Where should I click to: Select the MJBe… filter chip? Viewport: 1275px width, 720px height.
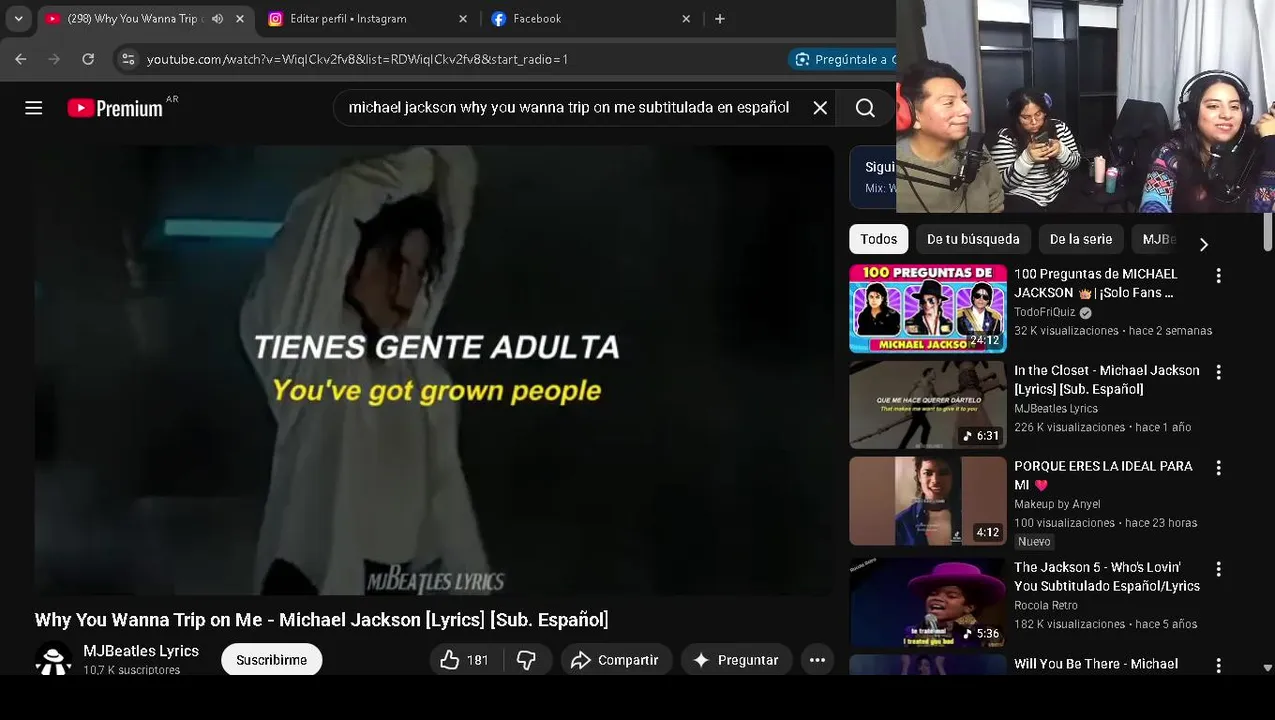click(x=1158, y=239)
